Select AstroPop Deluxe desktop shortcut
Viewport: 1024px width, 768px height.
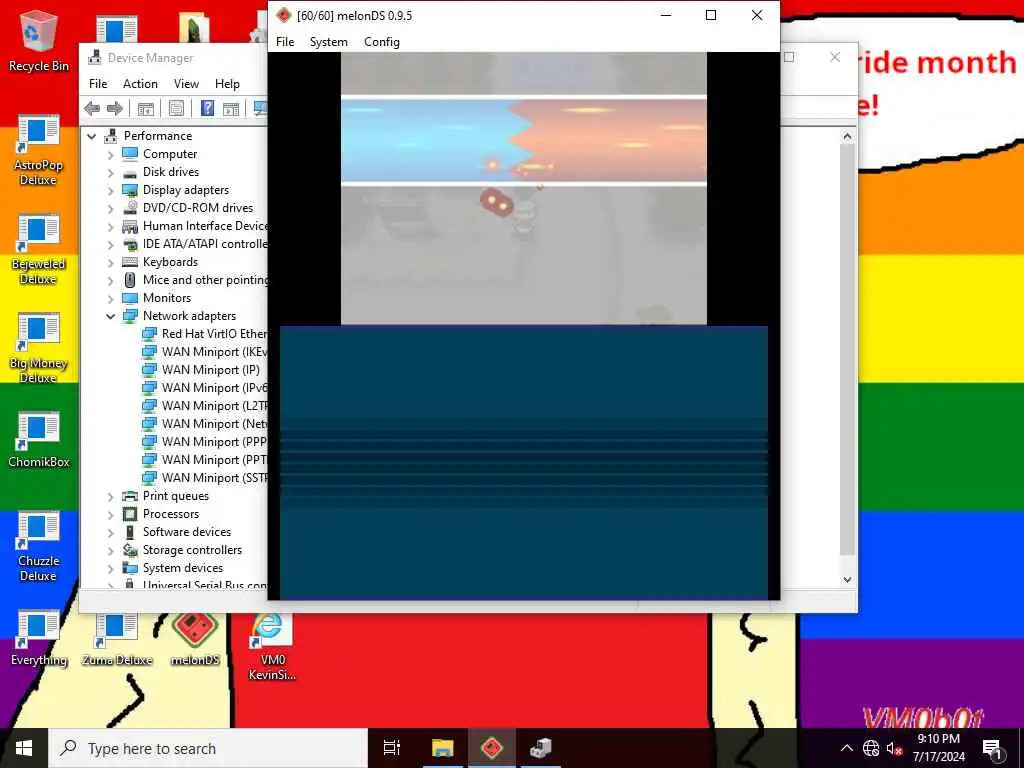tap(39, 150)
